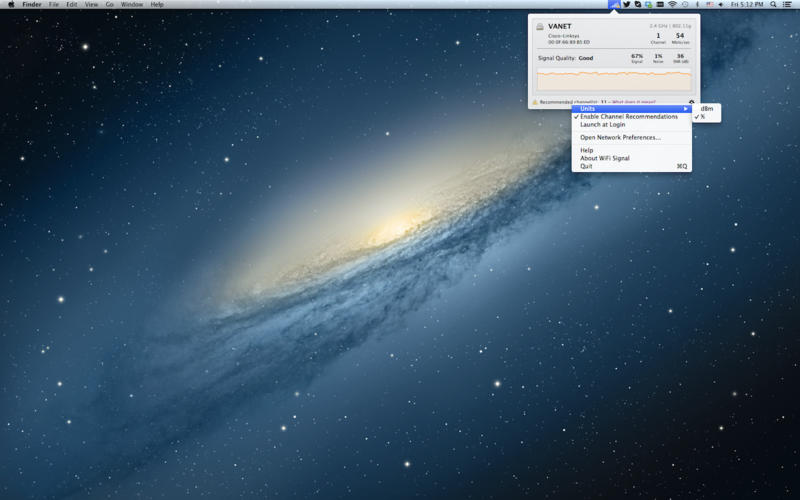Choose Help in the WiFi Signal menu
The height and width of the screenshot is (500, 800).
click(x=632, y=150)
